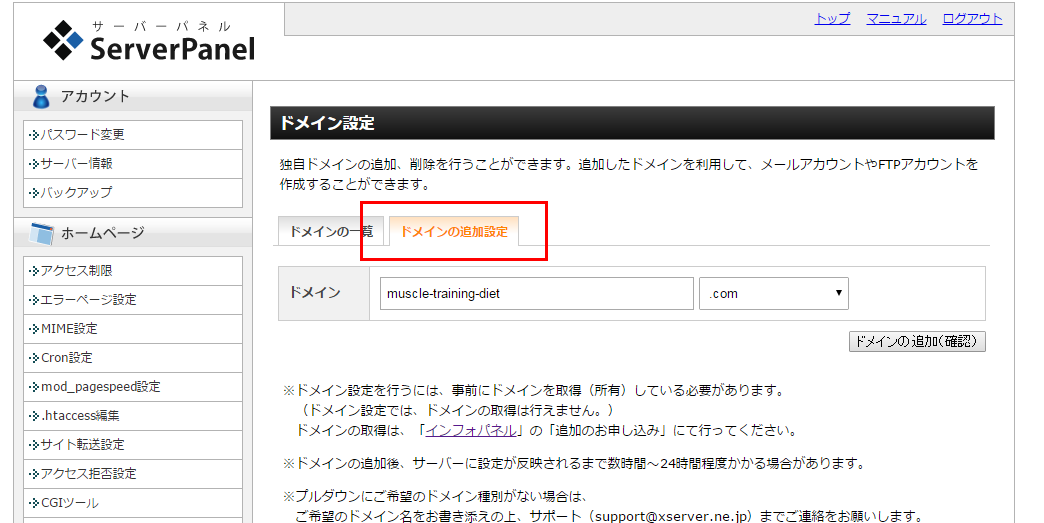Switch to ドメインの一覧 tab
The image size is (1044, 523).
[x=330, y=231]
